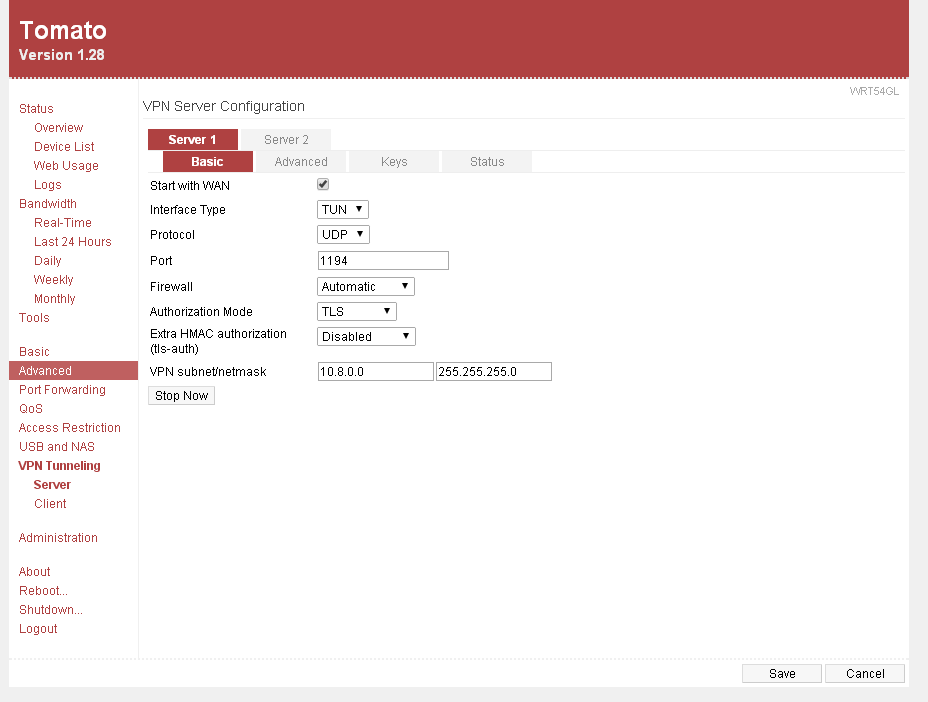Open the Status sidebar section
Image resolution: width=928 pixels, height=702 pixels.
pos(36,109)
